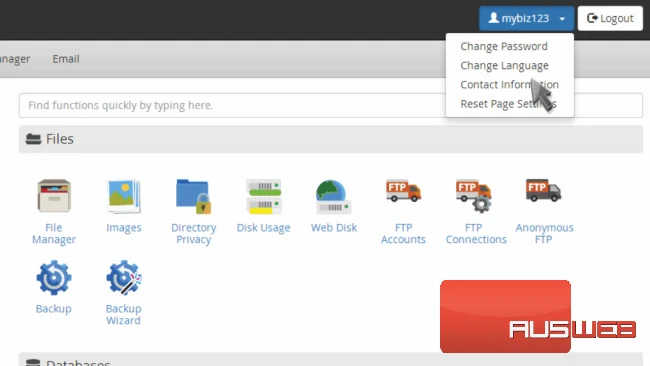
Task: Open the FTP Connections icon
Action: click(474, 196)
